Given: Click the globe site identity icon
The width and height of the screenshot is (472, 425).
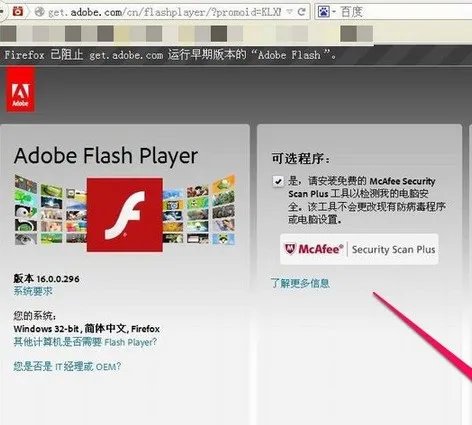Looking at the screenshot, I should coord(39,12).
